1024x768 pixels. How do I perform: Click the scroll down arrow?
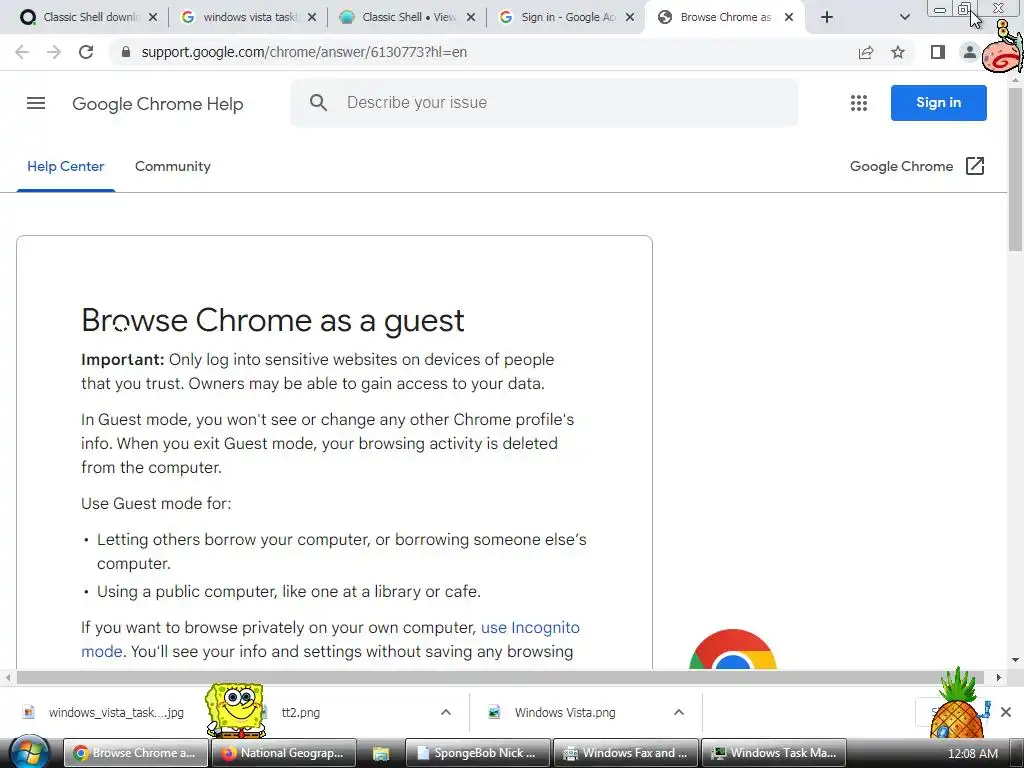1016,660
